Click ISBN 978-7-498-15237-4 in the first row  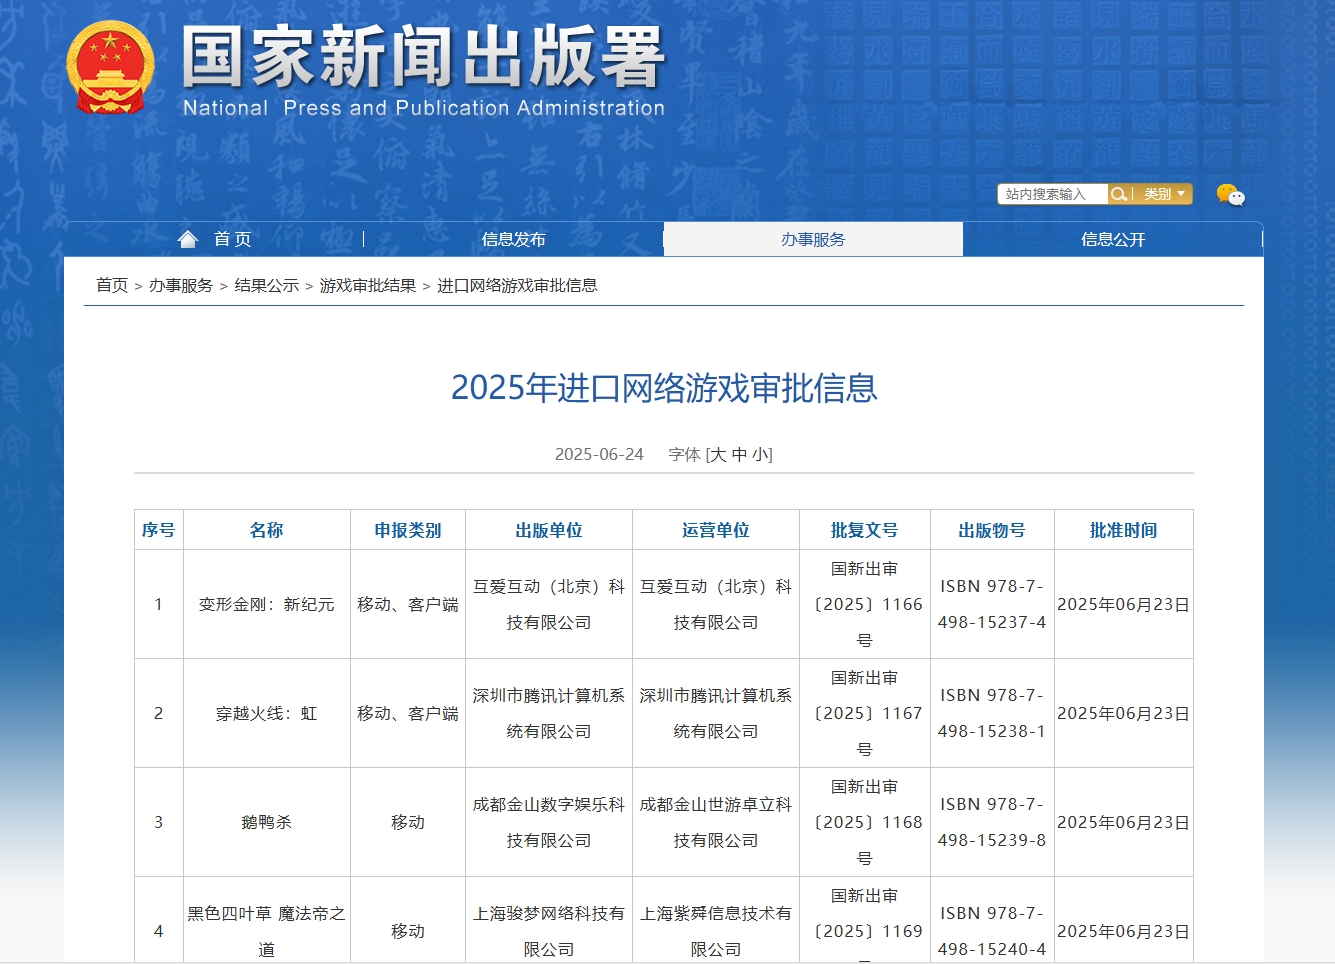click(x=991, y=605)
